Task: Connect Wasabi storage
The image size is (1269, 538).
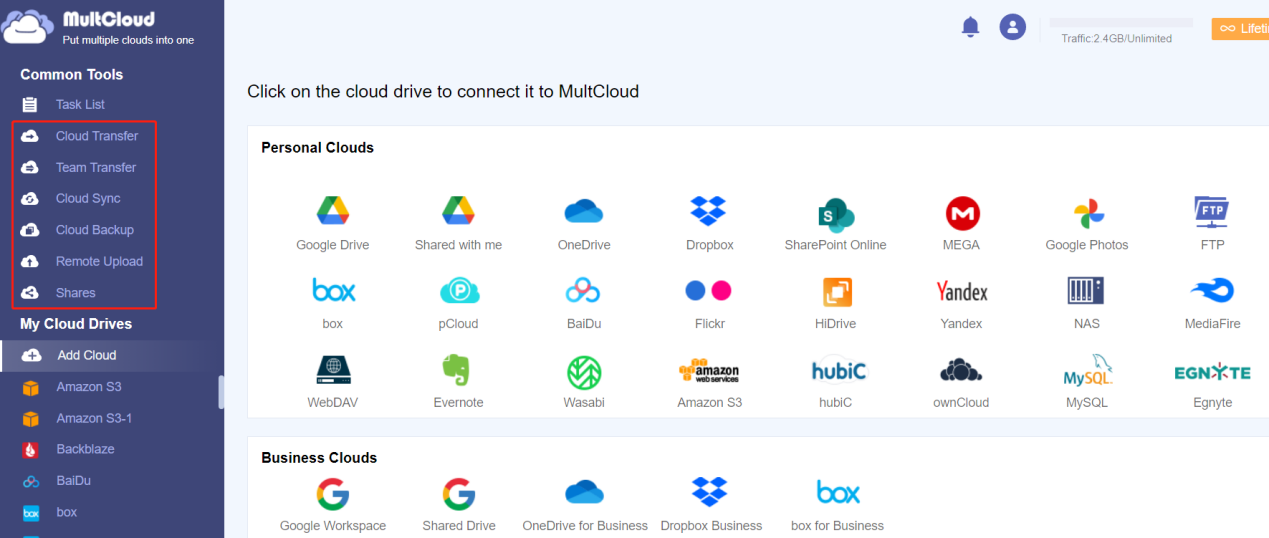Action: tap(584, 380)
